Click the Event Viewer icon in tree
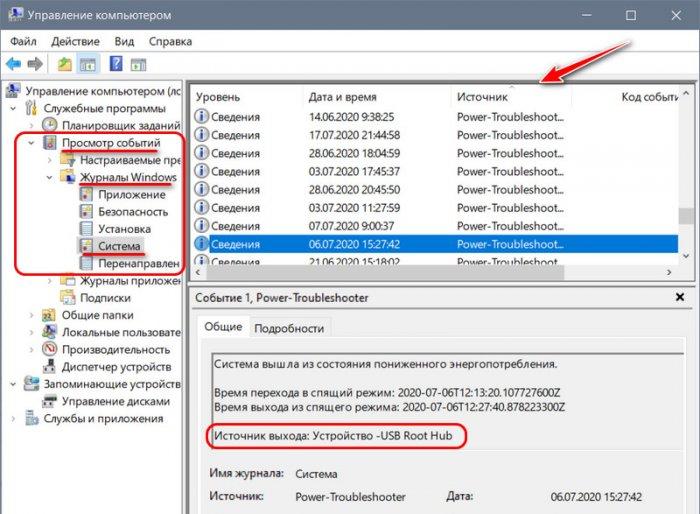Image resolution: width=700 pixels, height=514 pixels. 50,142
